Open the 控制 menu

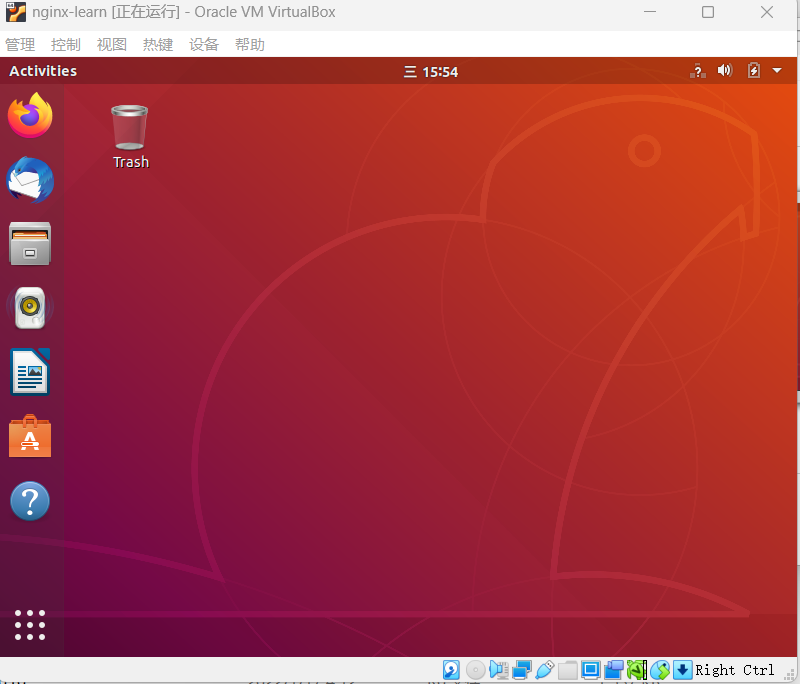point(66,45)
